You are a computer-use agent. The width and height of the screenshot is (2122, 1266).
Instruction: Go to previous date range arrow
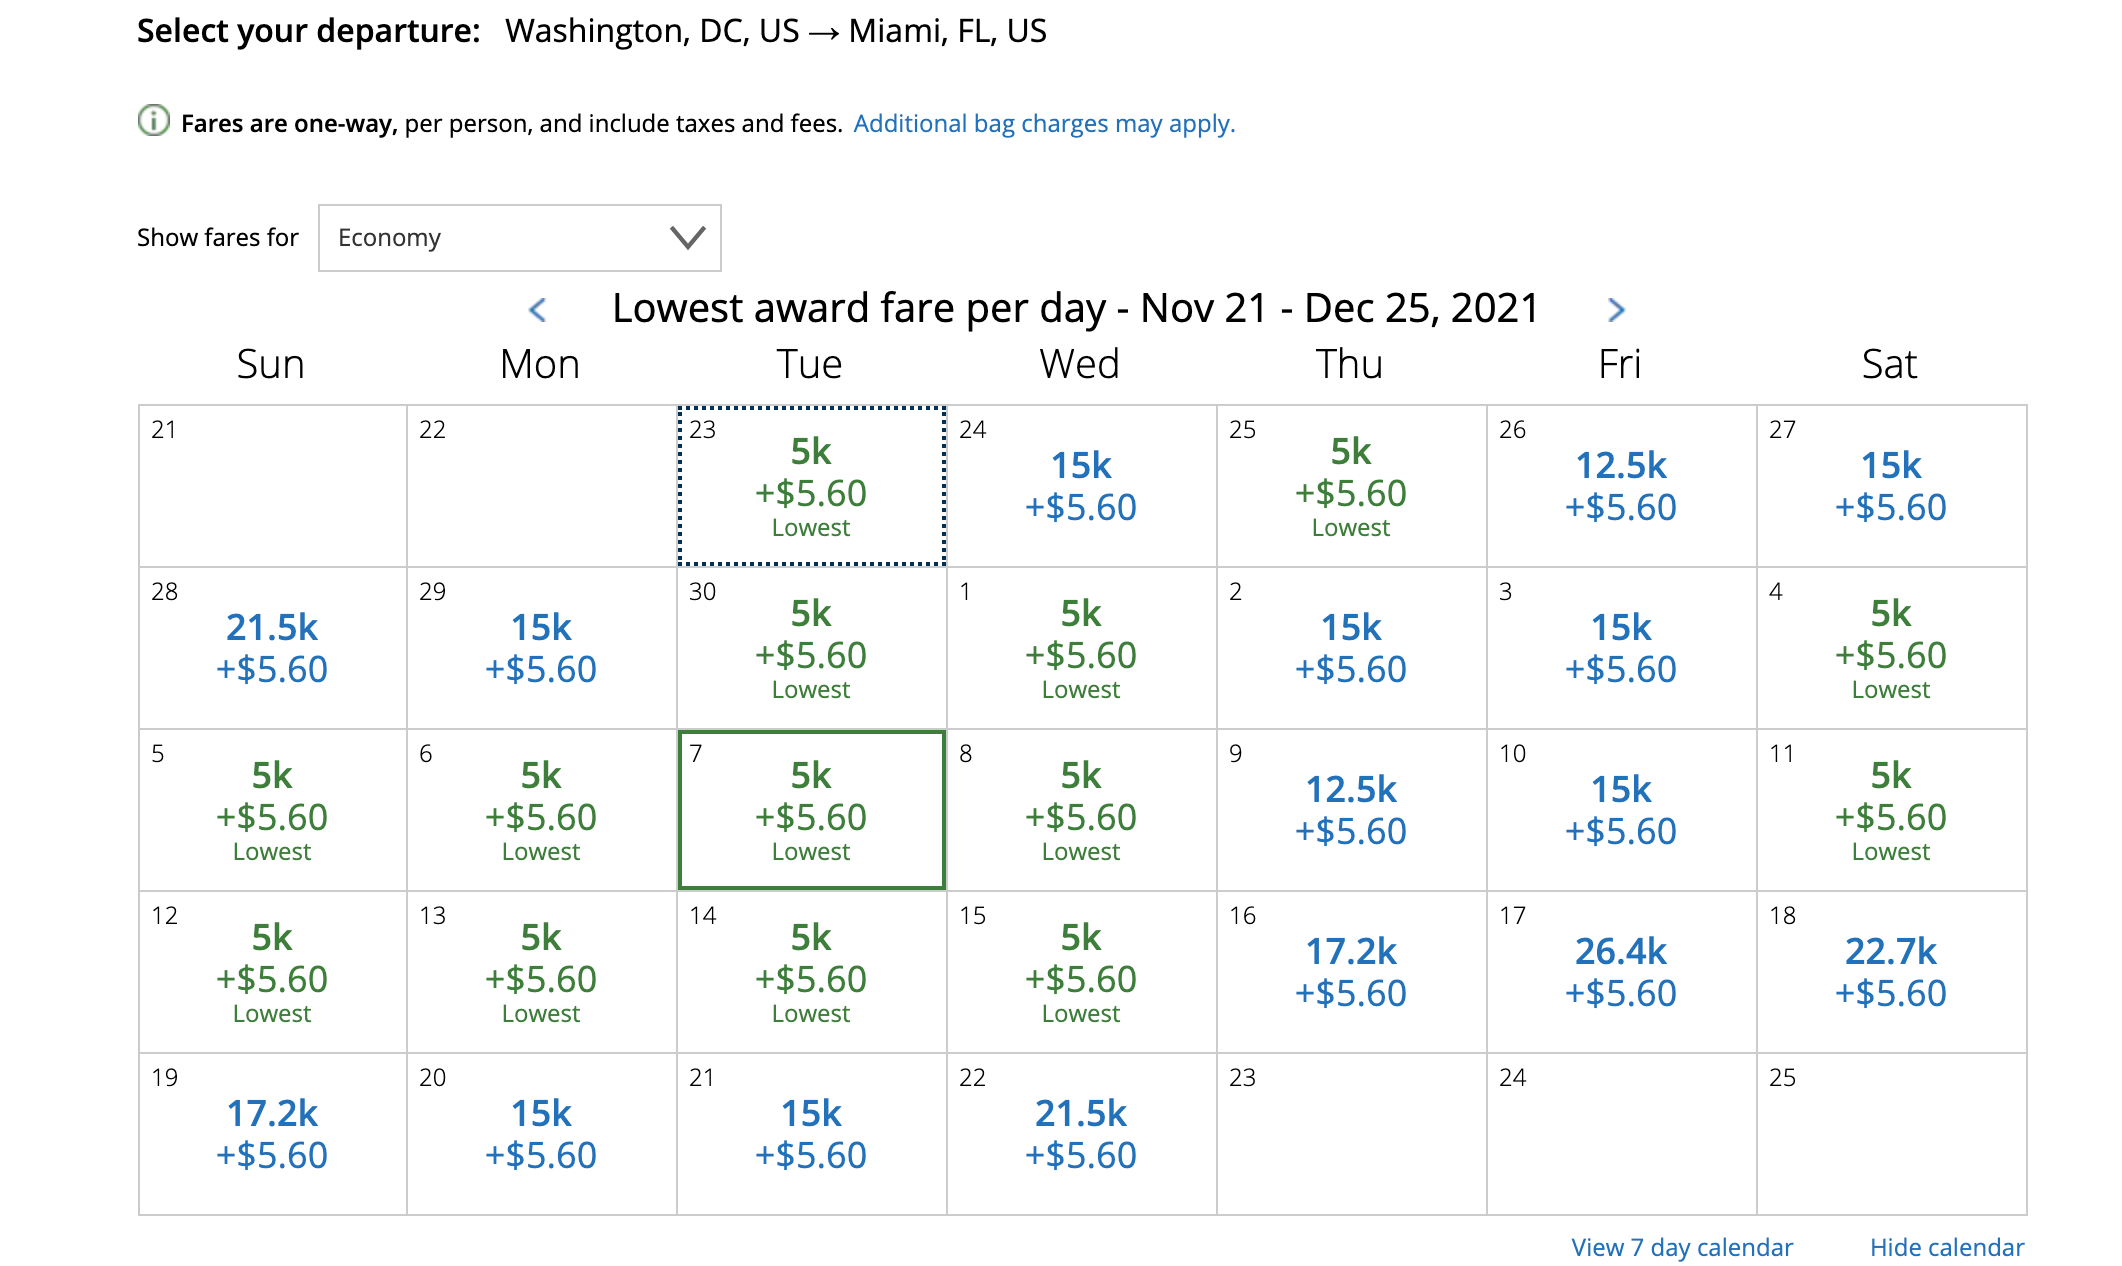(537, 310)
